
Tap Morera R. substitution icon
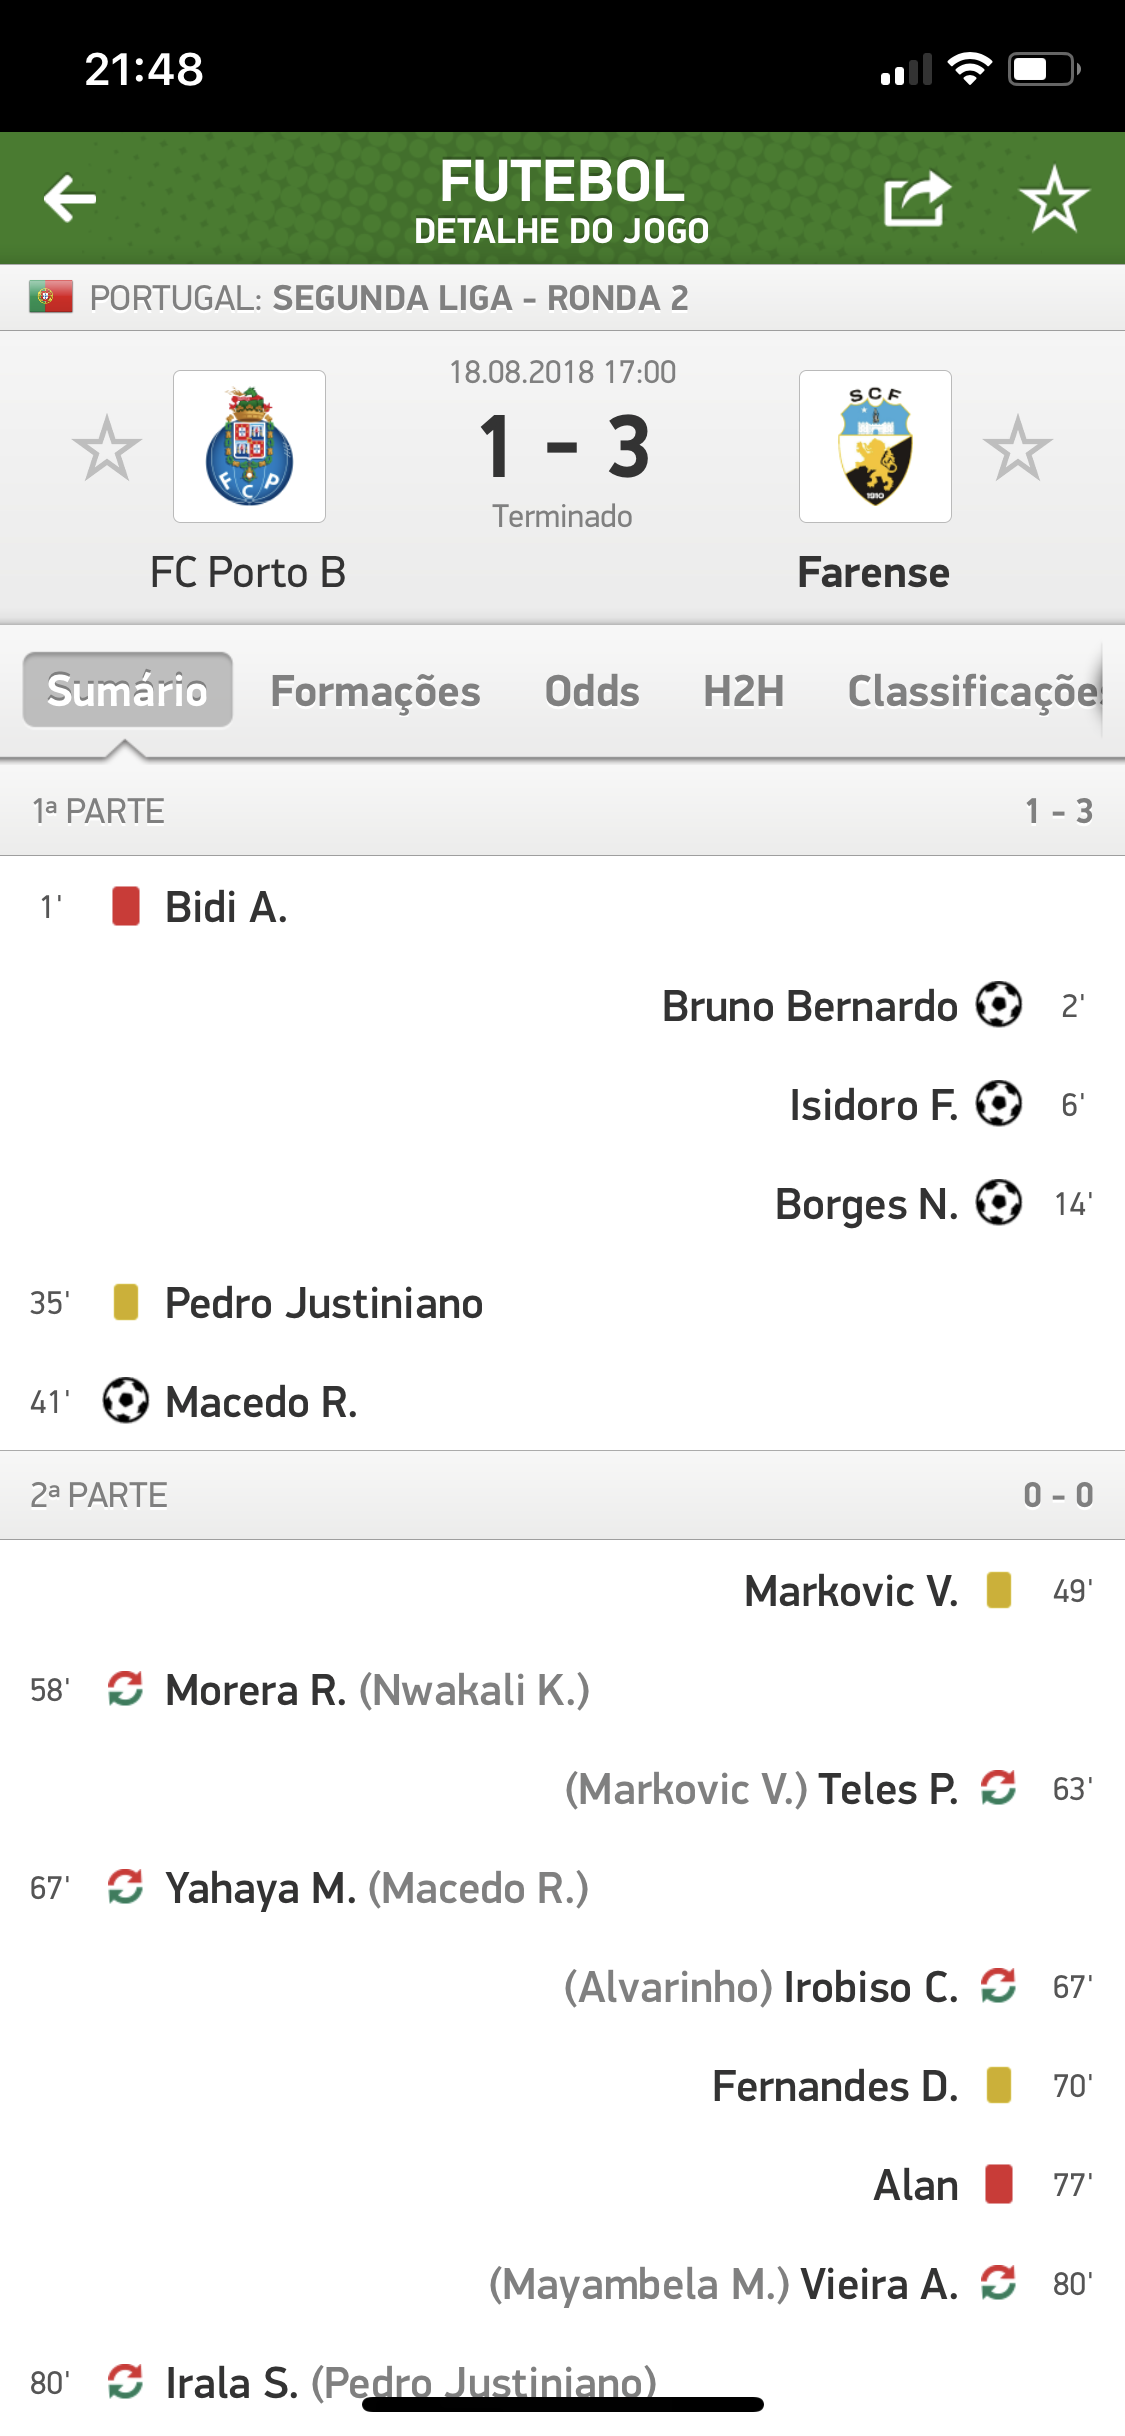pos(126,1689)
